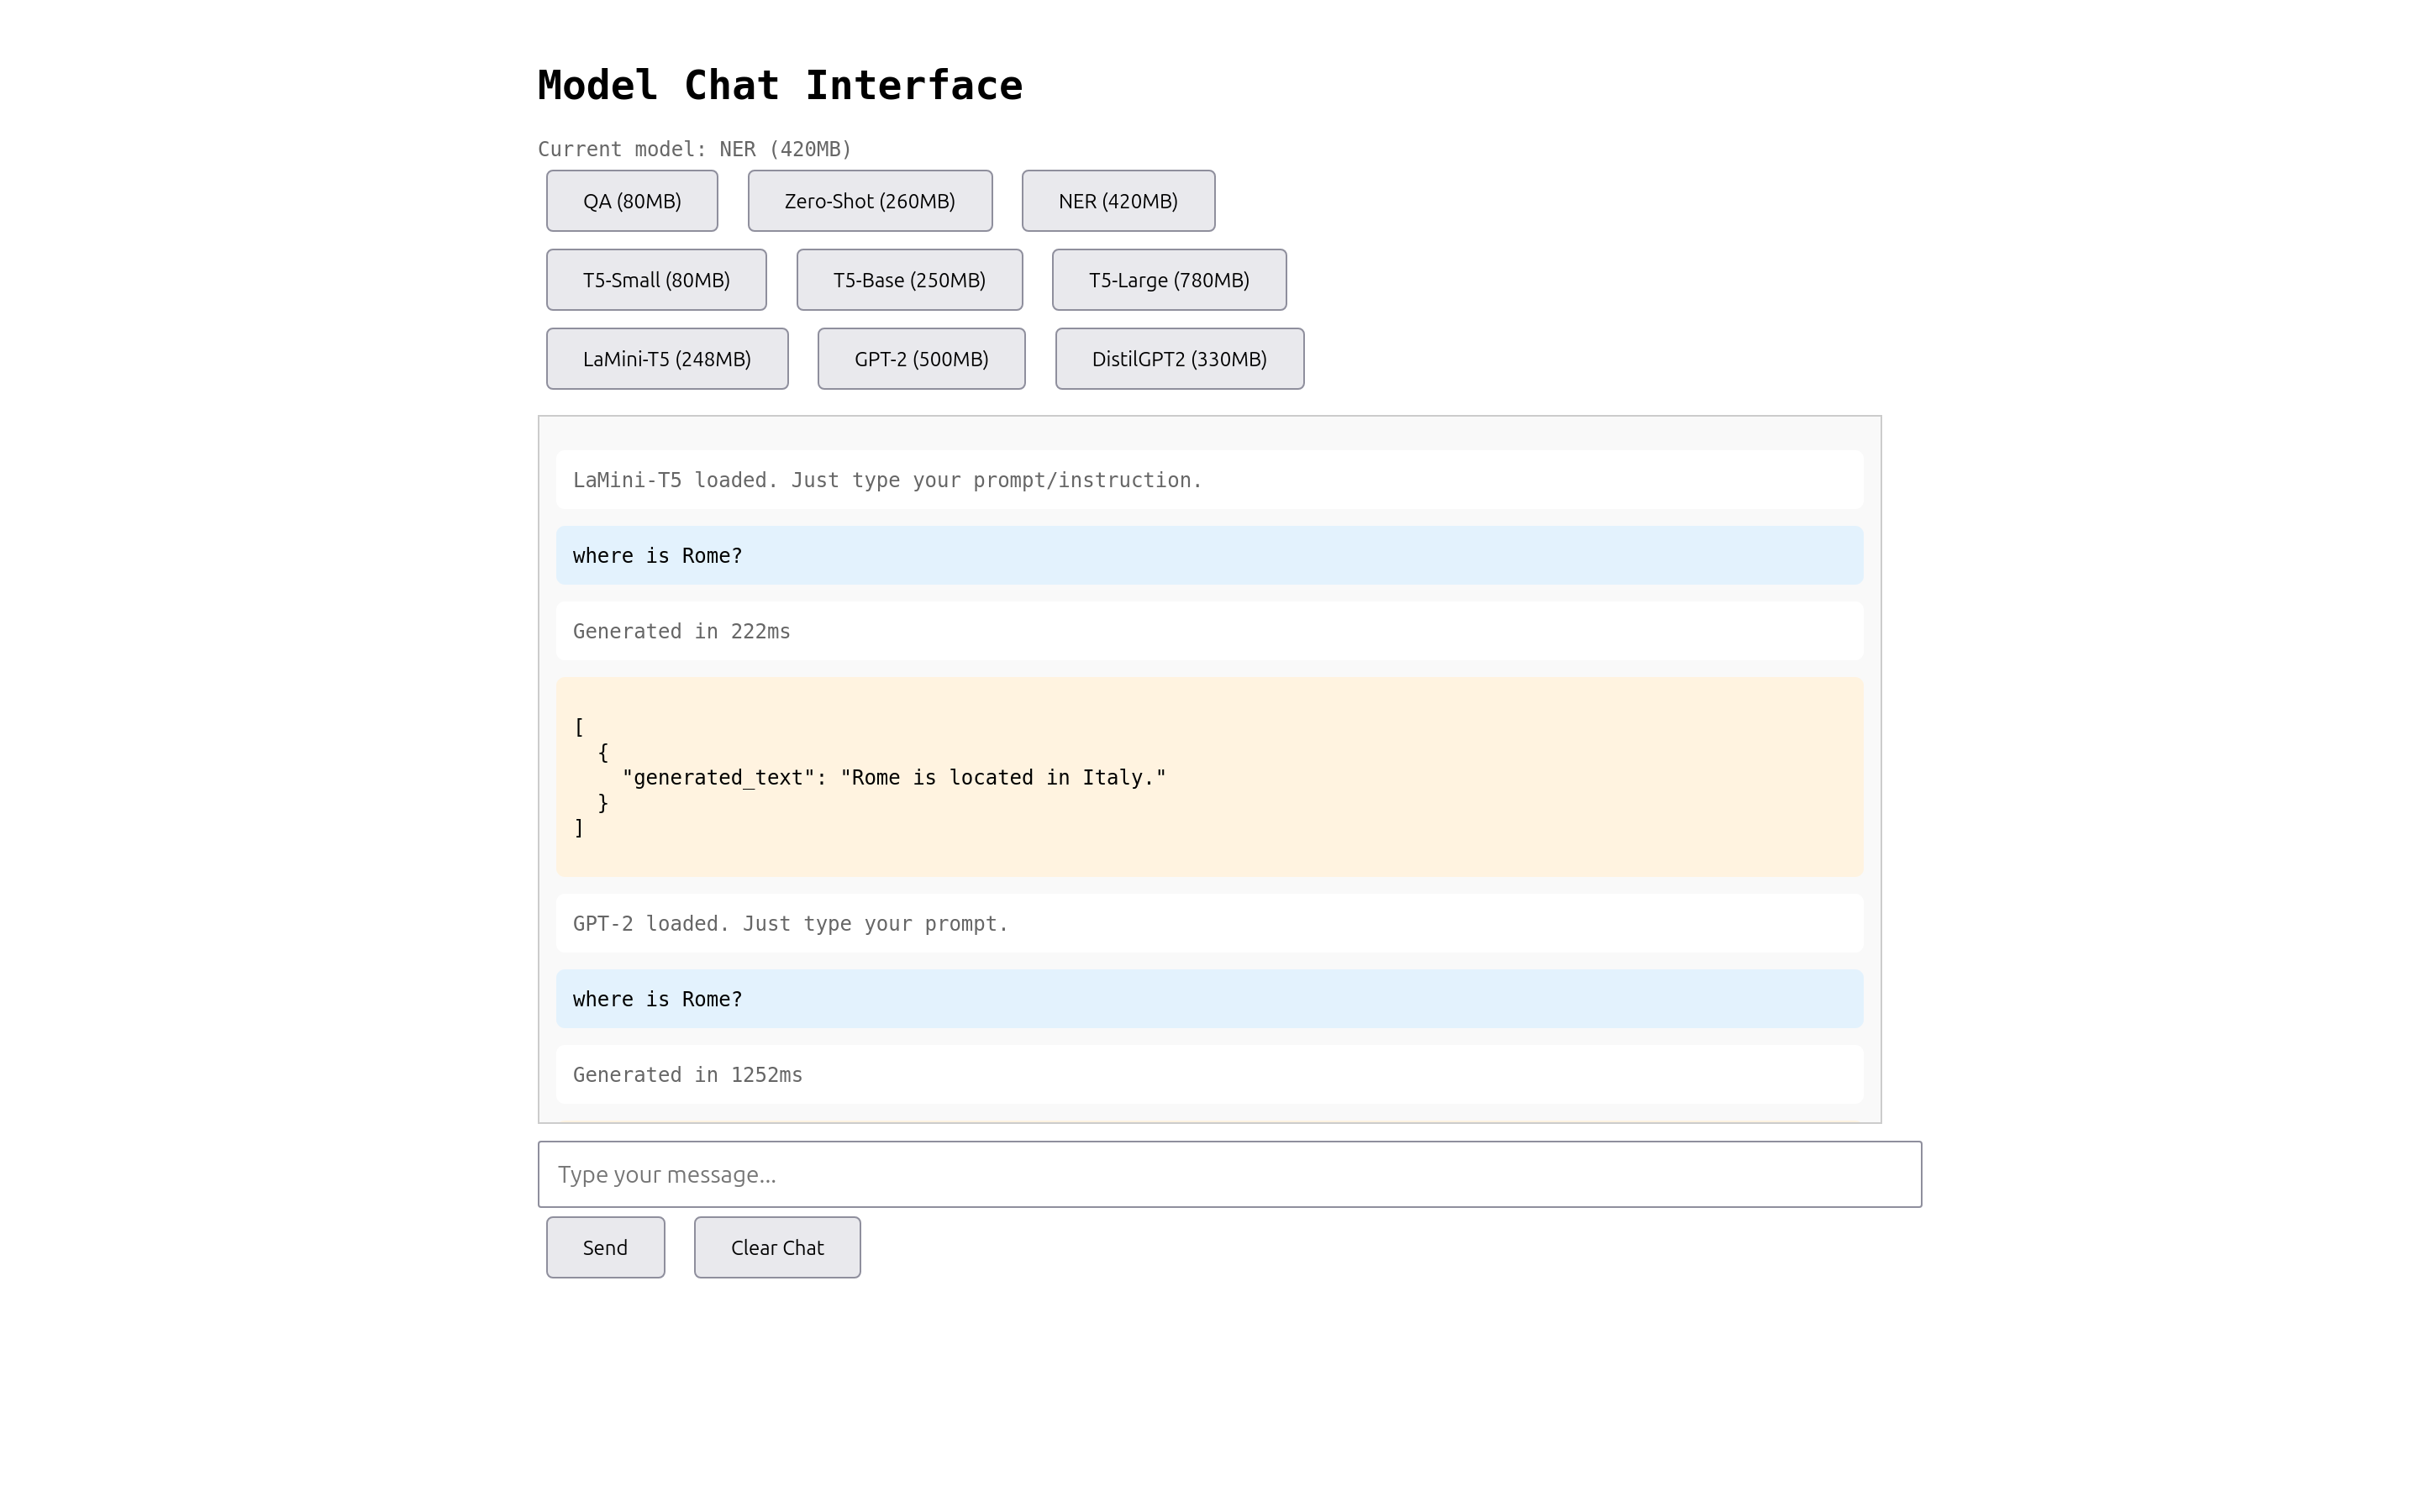Viewport: 2420px width, 1512px height.
Task: Switch to the LaMini-T5 (248MB) model
Action: coord(666,358)
